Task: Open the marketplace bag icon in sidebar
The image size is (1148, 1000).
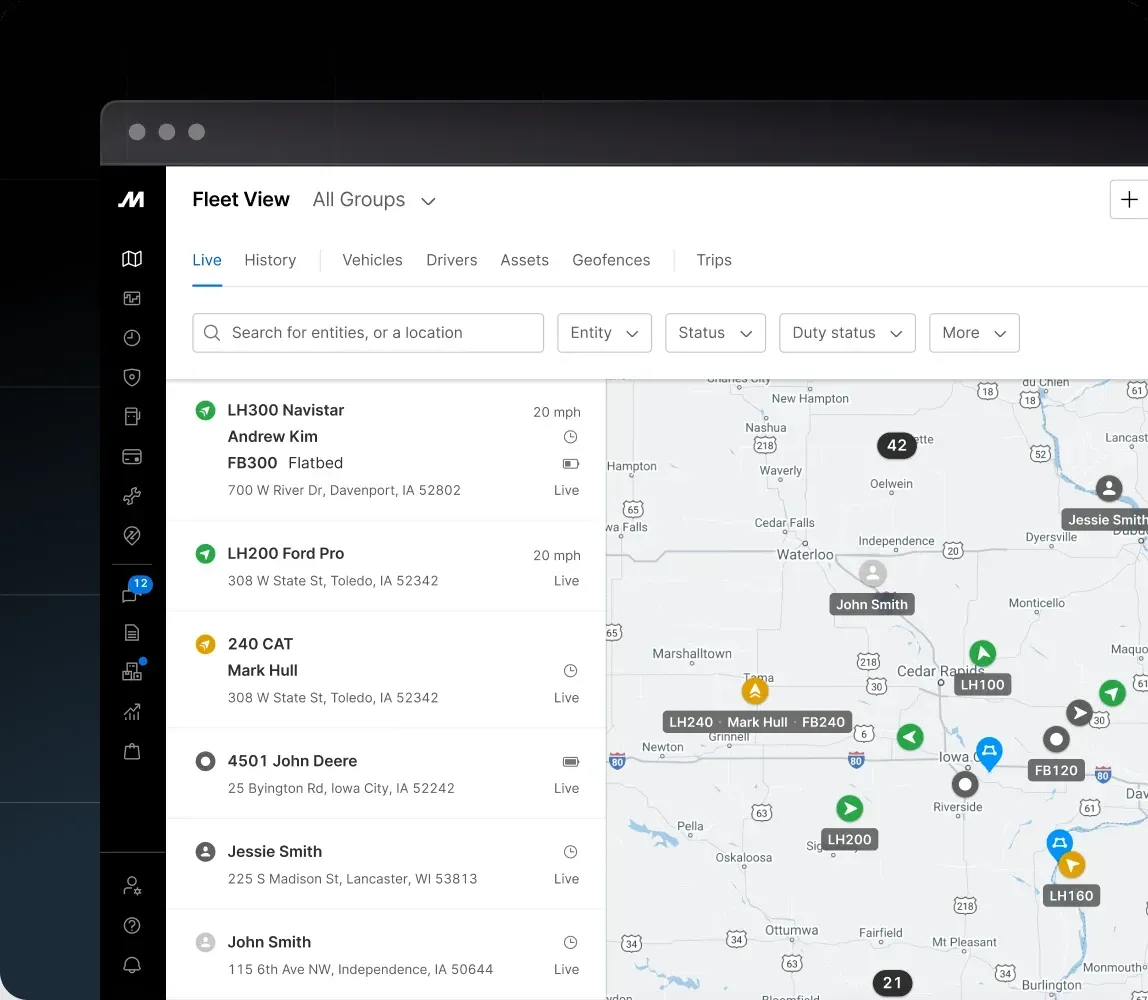Action: pos(132,751)
